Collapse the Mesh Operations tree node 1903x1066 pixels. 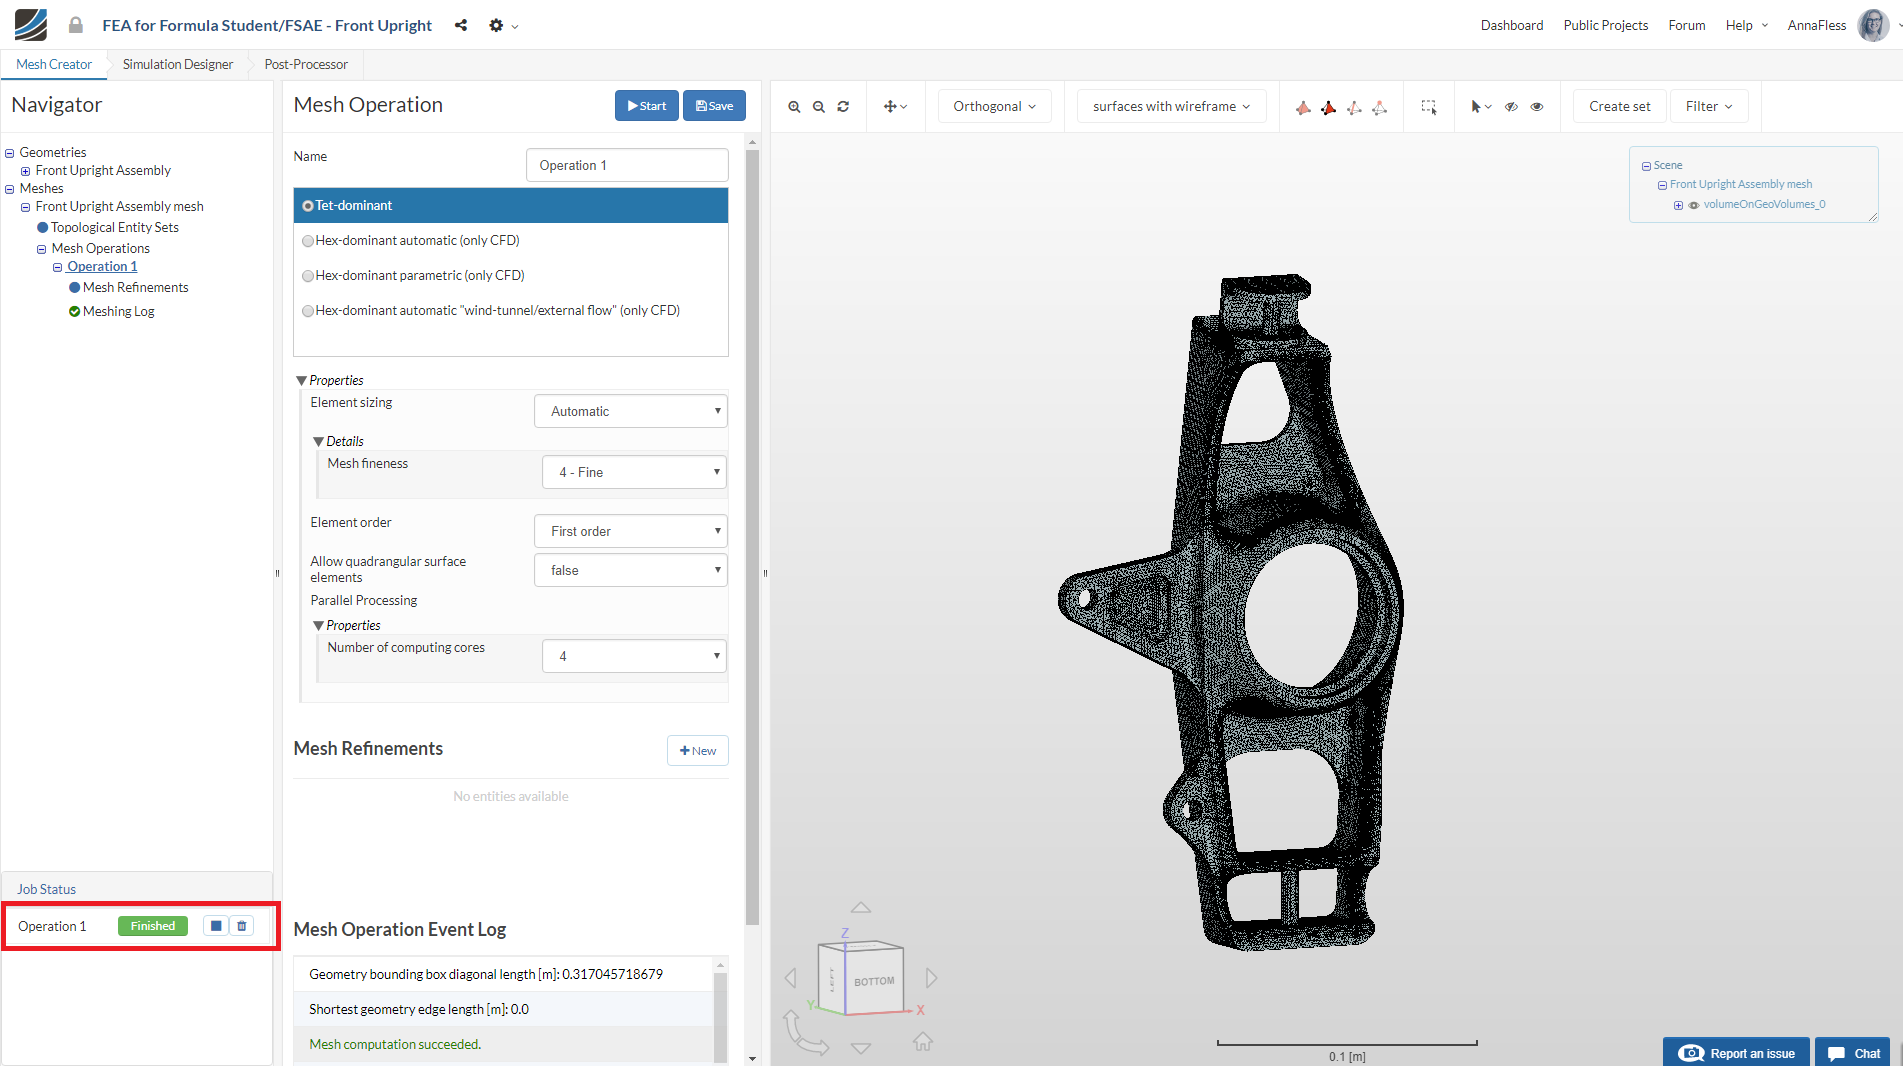42,249
